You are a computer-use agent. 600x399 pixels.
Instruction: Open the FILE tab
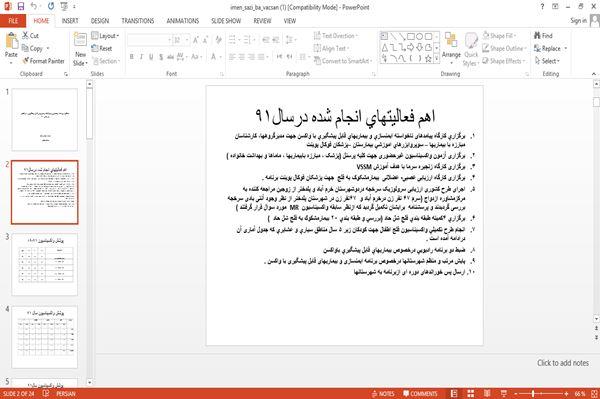tap(13, 21)
